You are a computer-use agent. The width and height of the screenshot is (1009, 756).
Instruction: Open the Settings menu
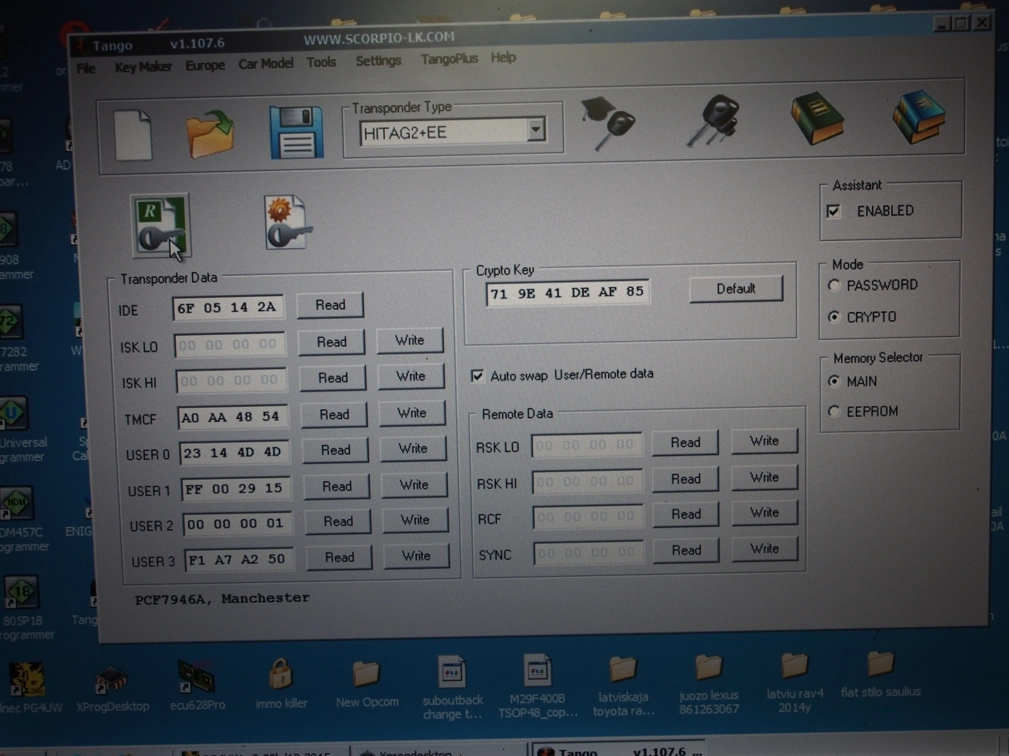(378, 60)
